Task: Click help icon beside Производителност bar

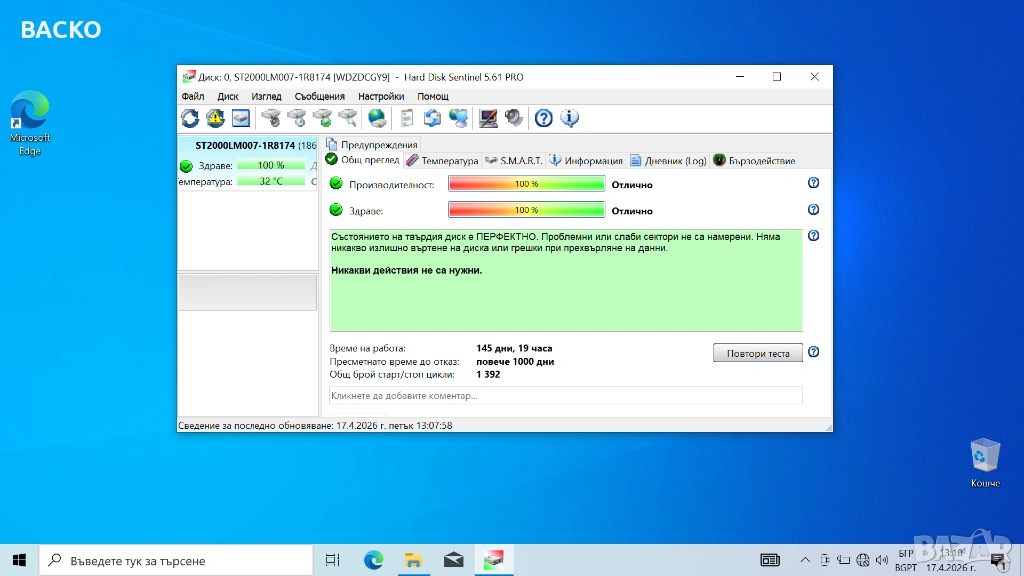Action: 813,183
